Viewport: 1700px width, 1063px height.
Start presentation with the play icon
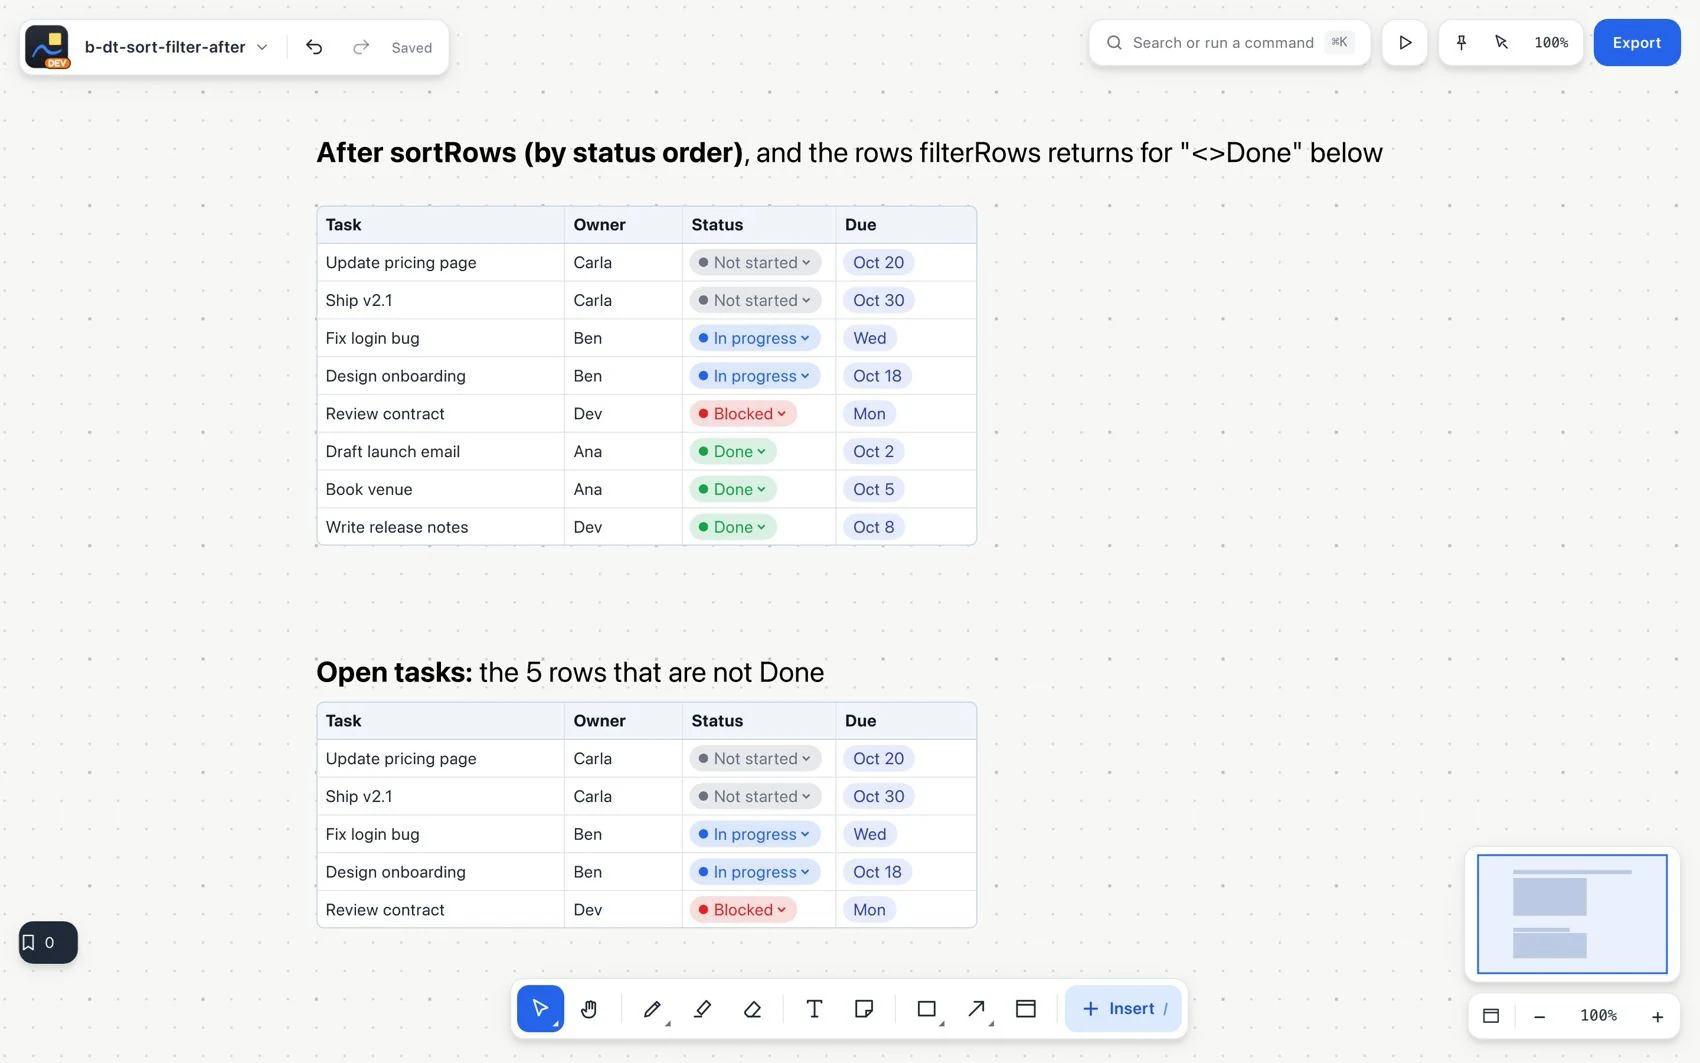pos(1405,43)
